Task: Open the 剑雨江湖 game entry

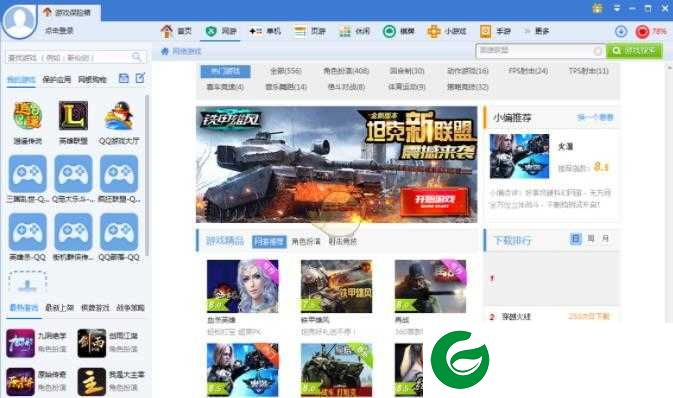Action: click(108, 343)
